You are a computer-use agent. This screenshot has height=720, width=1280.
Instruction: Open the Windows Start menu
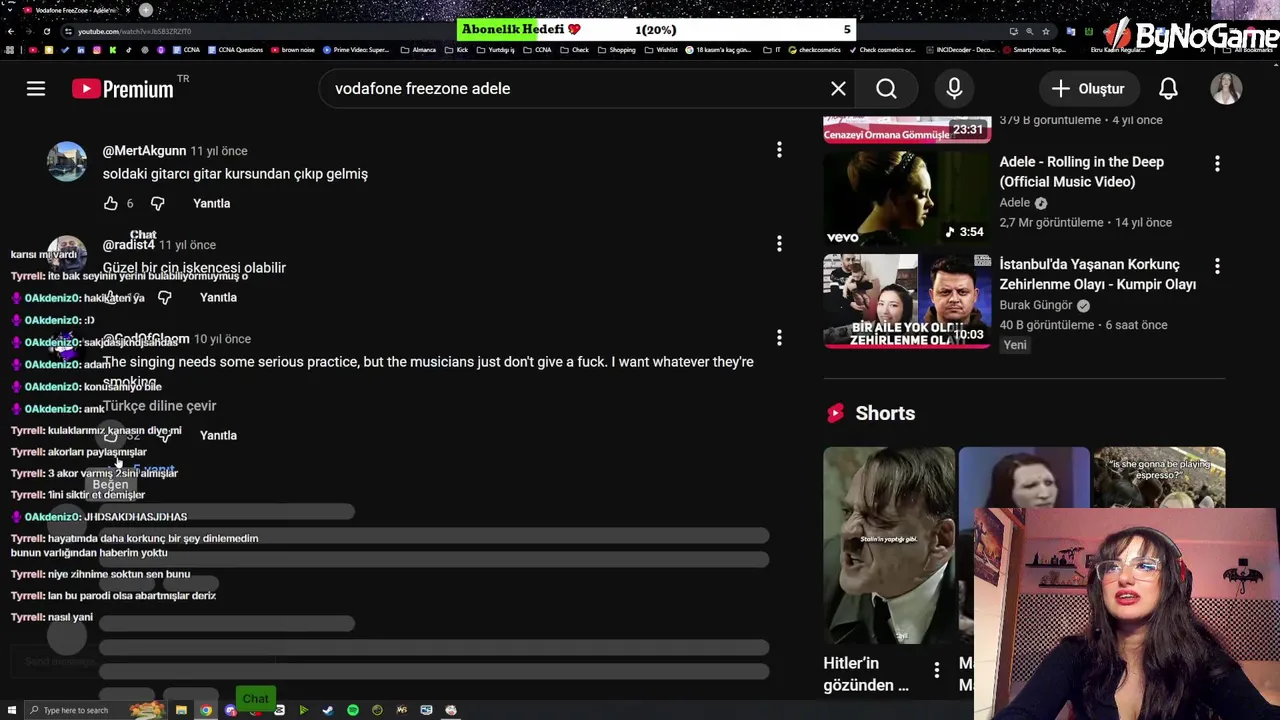tap(12, 710)
